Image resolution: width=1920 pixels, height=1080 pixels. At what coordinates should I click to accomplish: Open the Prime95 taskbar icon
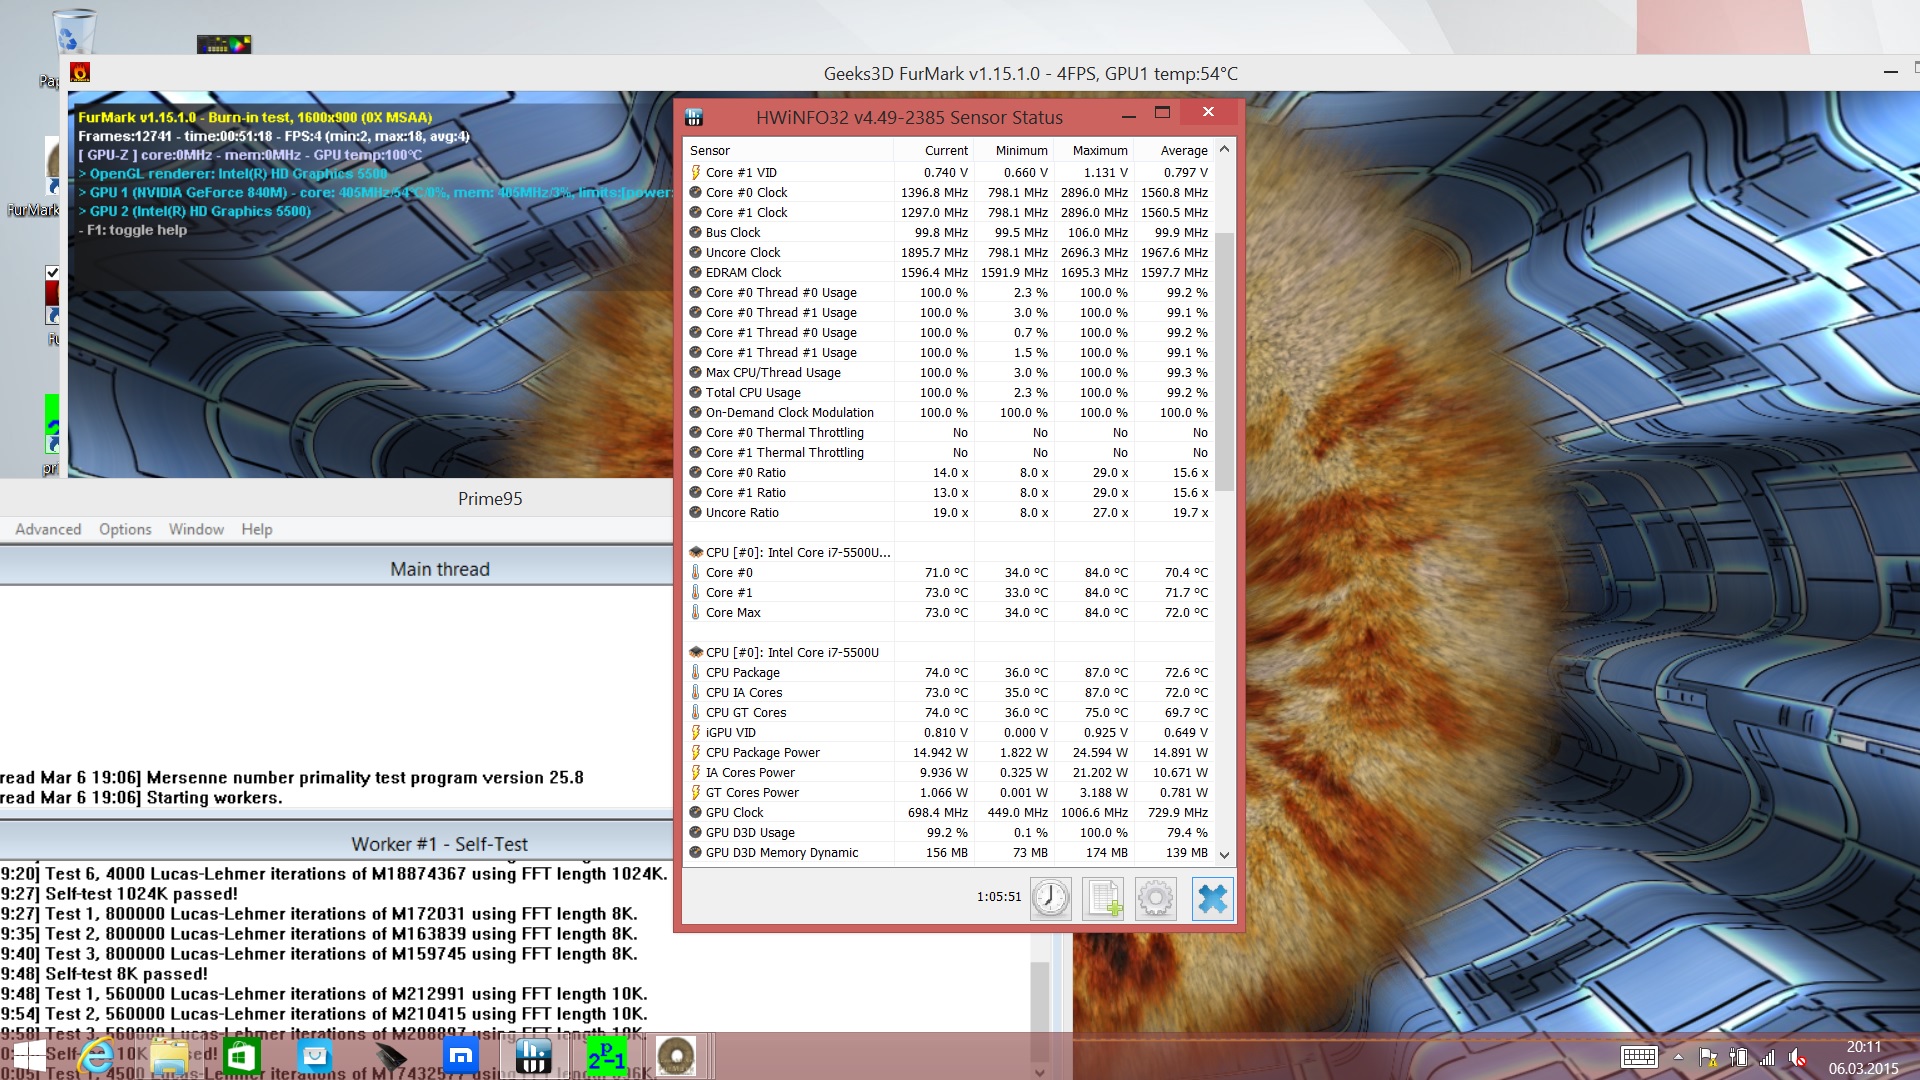[606, 1056]
